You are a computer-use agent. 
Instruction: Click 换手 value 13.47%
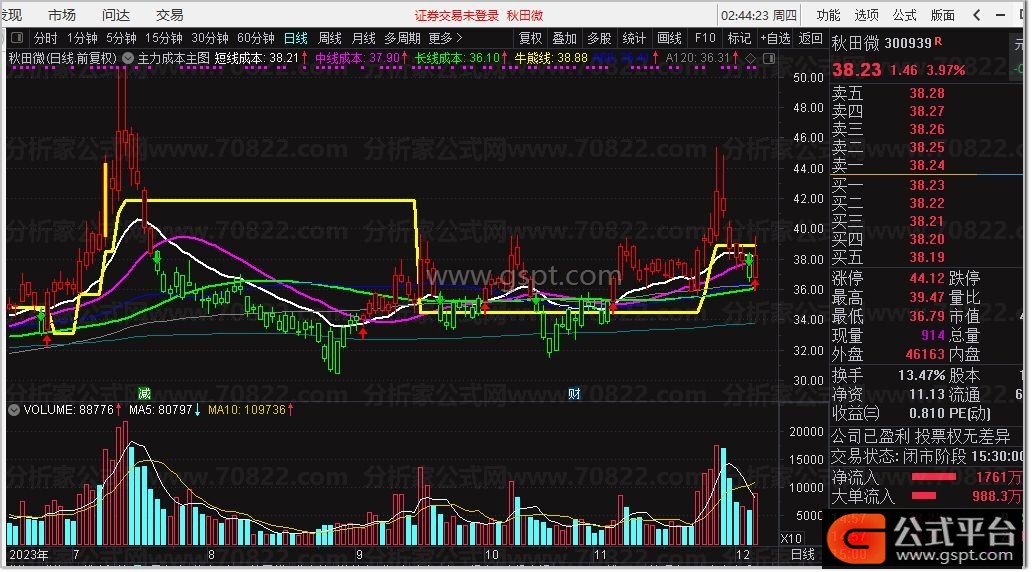click(x=921, y=375)
